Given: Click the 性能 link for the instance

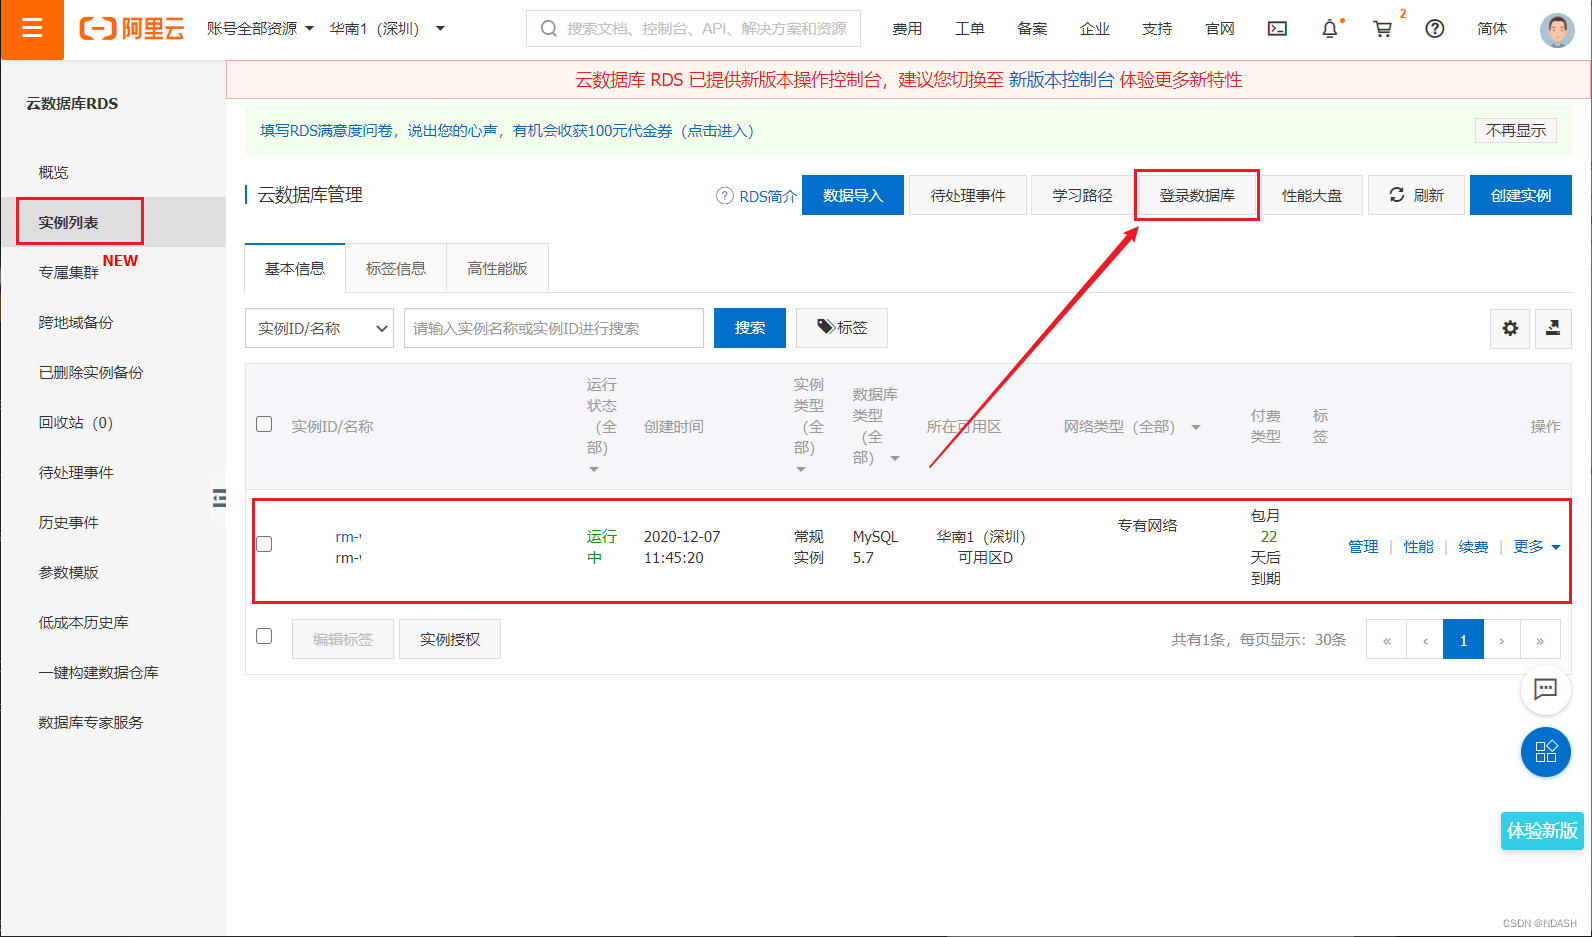Looking at the screenshot, I should 1418,547.
